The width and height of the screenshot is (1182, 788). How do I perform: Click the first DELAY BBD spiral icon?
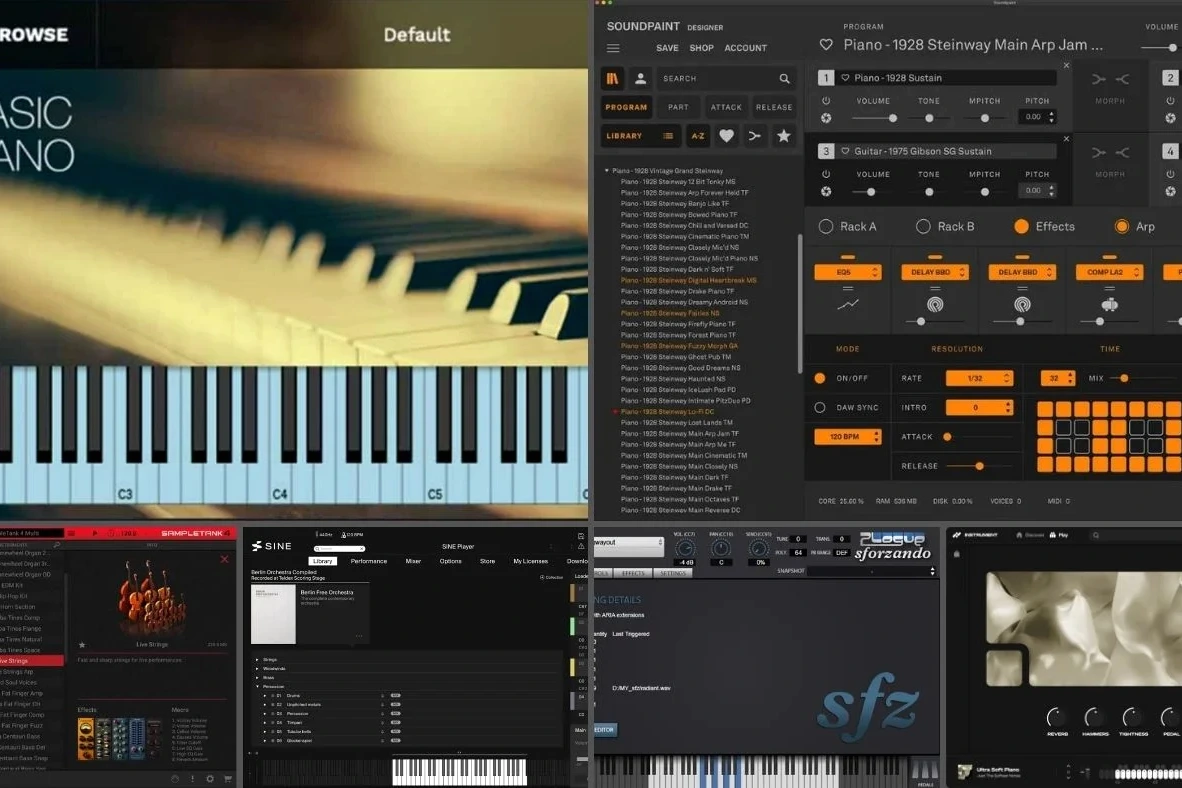pyautogui.click(x=935, y=305)
